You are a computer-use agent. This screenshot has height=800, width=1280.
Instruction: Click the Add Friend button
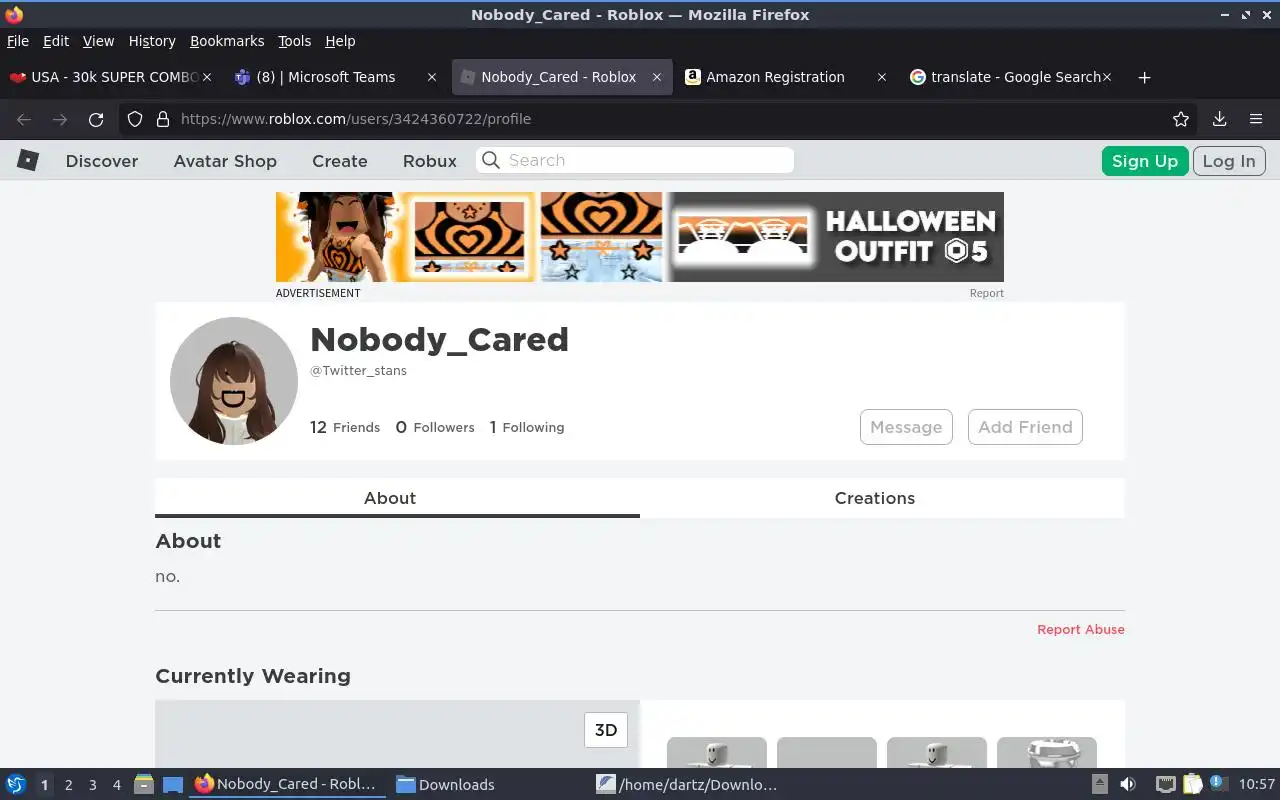(x=1025, y=427)
